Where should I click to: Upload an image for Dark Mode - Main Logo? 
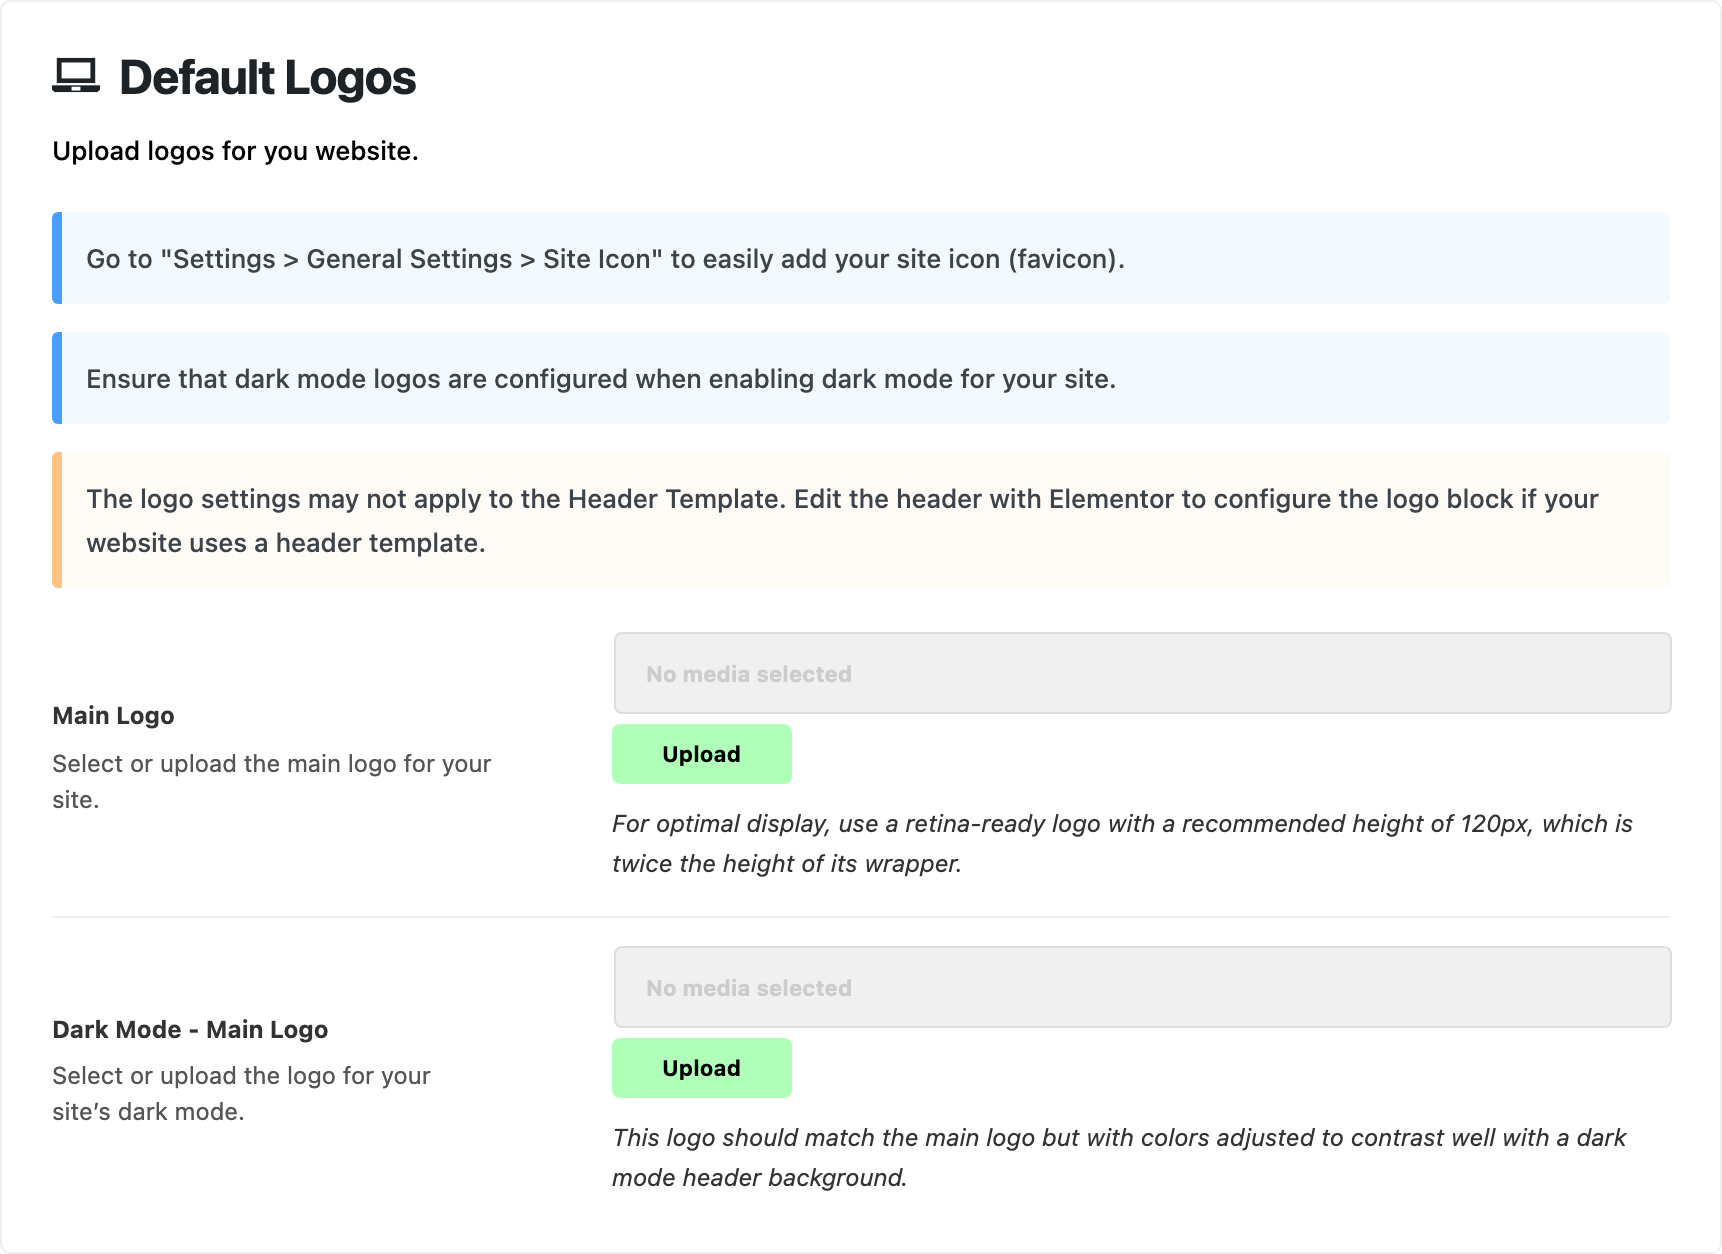(x=701, y=1068)
